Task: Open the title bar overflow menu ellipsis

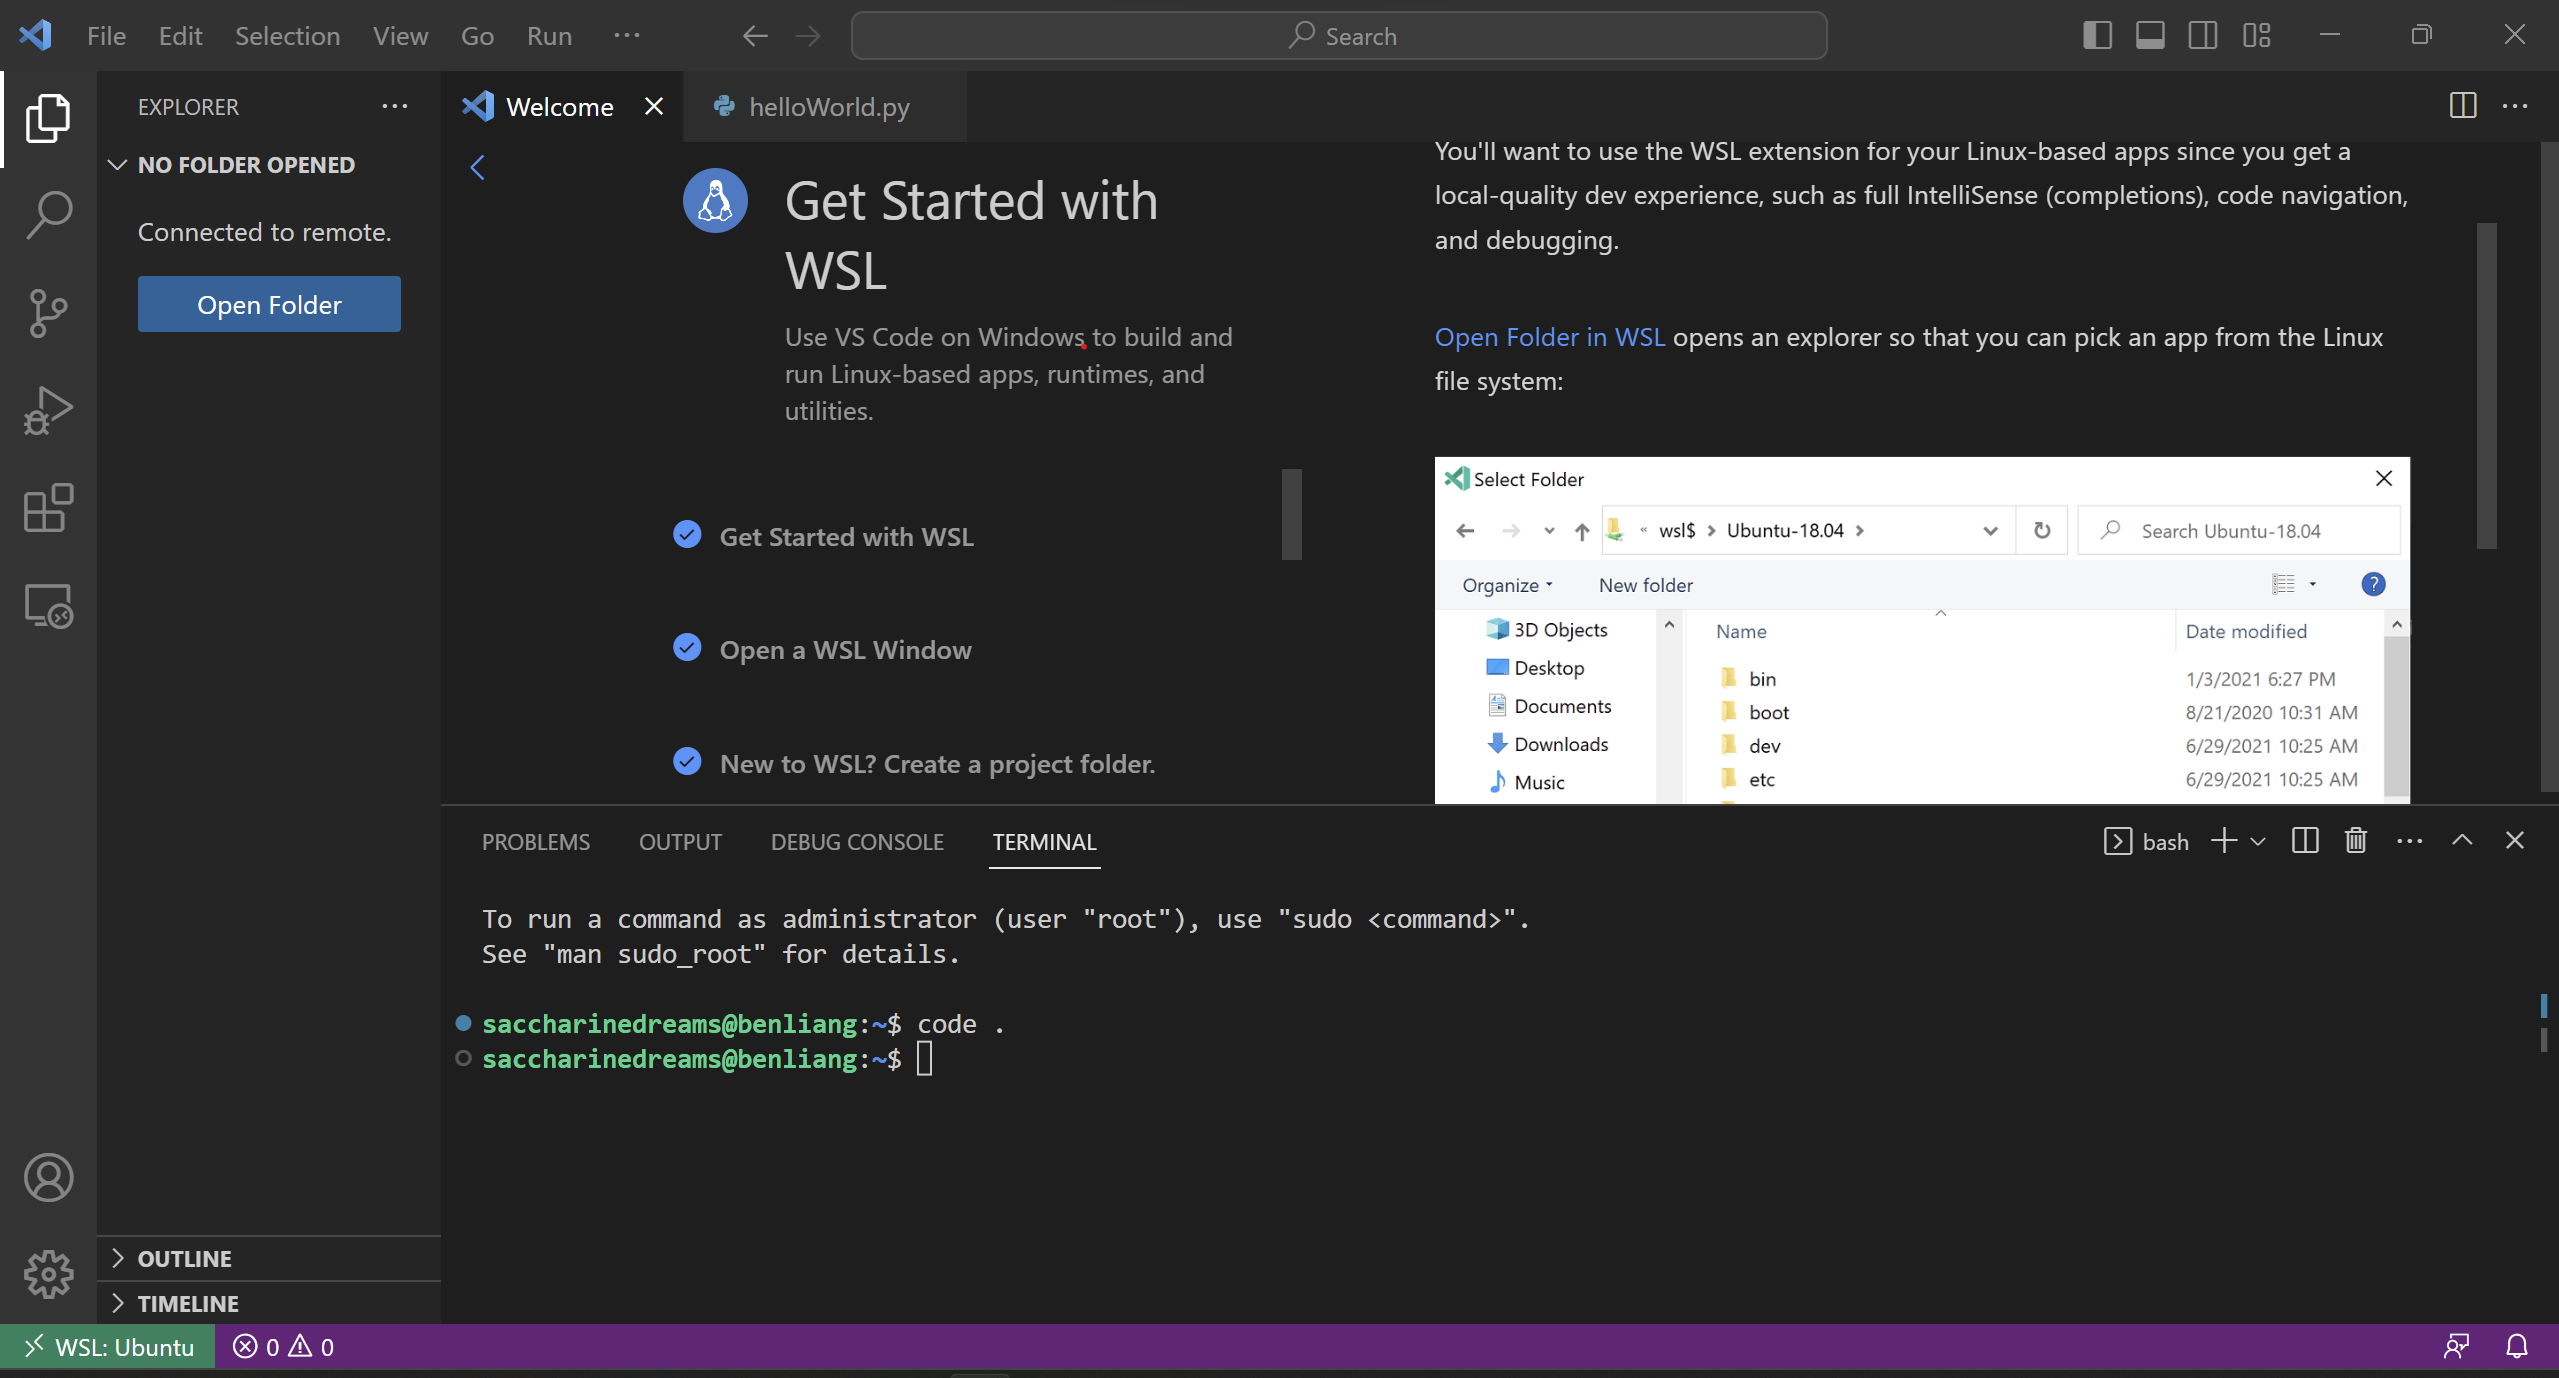Action: coord(627,36)
